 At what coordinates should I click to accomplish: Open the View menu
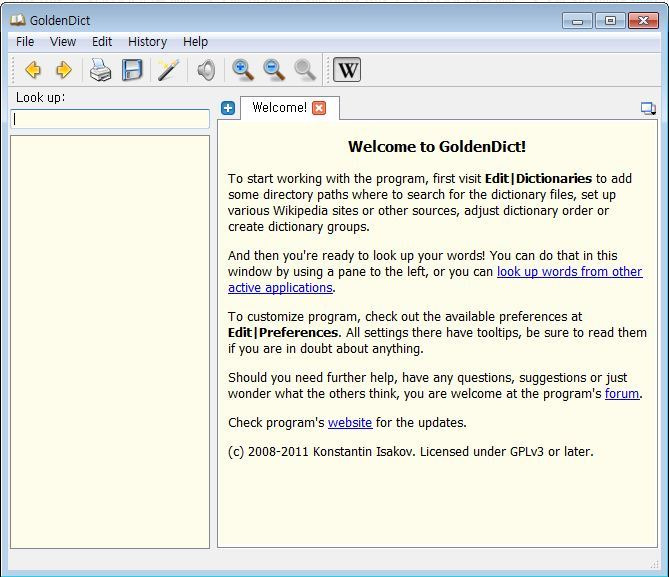pos(63,42)
